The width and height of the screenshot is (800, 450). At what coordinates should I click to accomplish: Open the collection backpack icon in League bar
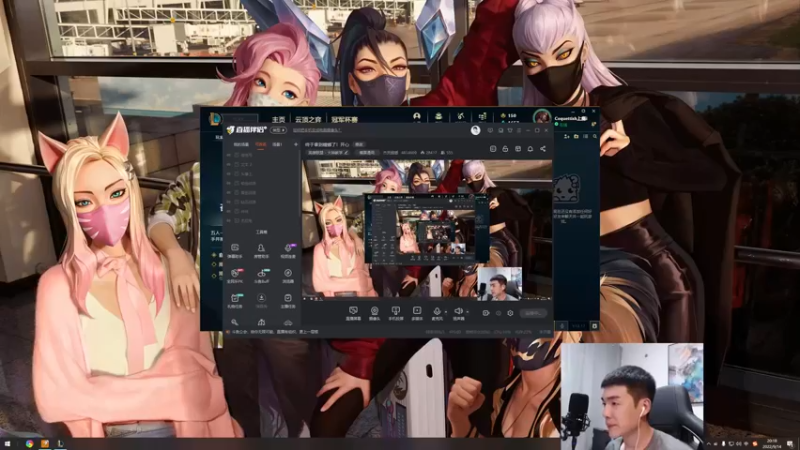tap(438, 116)
